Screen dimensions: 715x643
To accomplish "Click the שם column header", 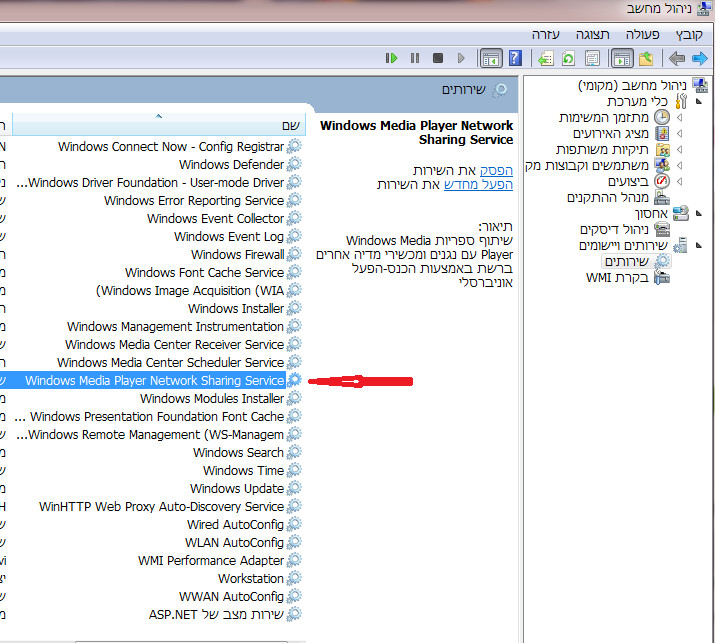I will (x=159, y=124).
